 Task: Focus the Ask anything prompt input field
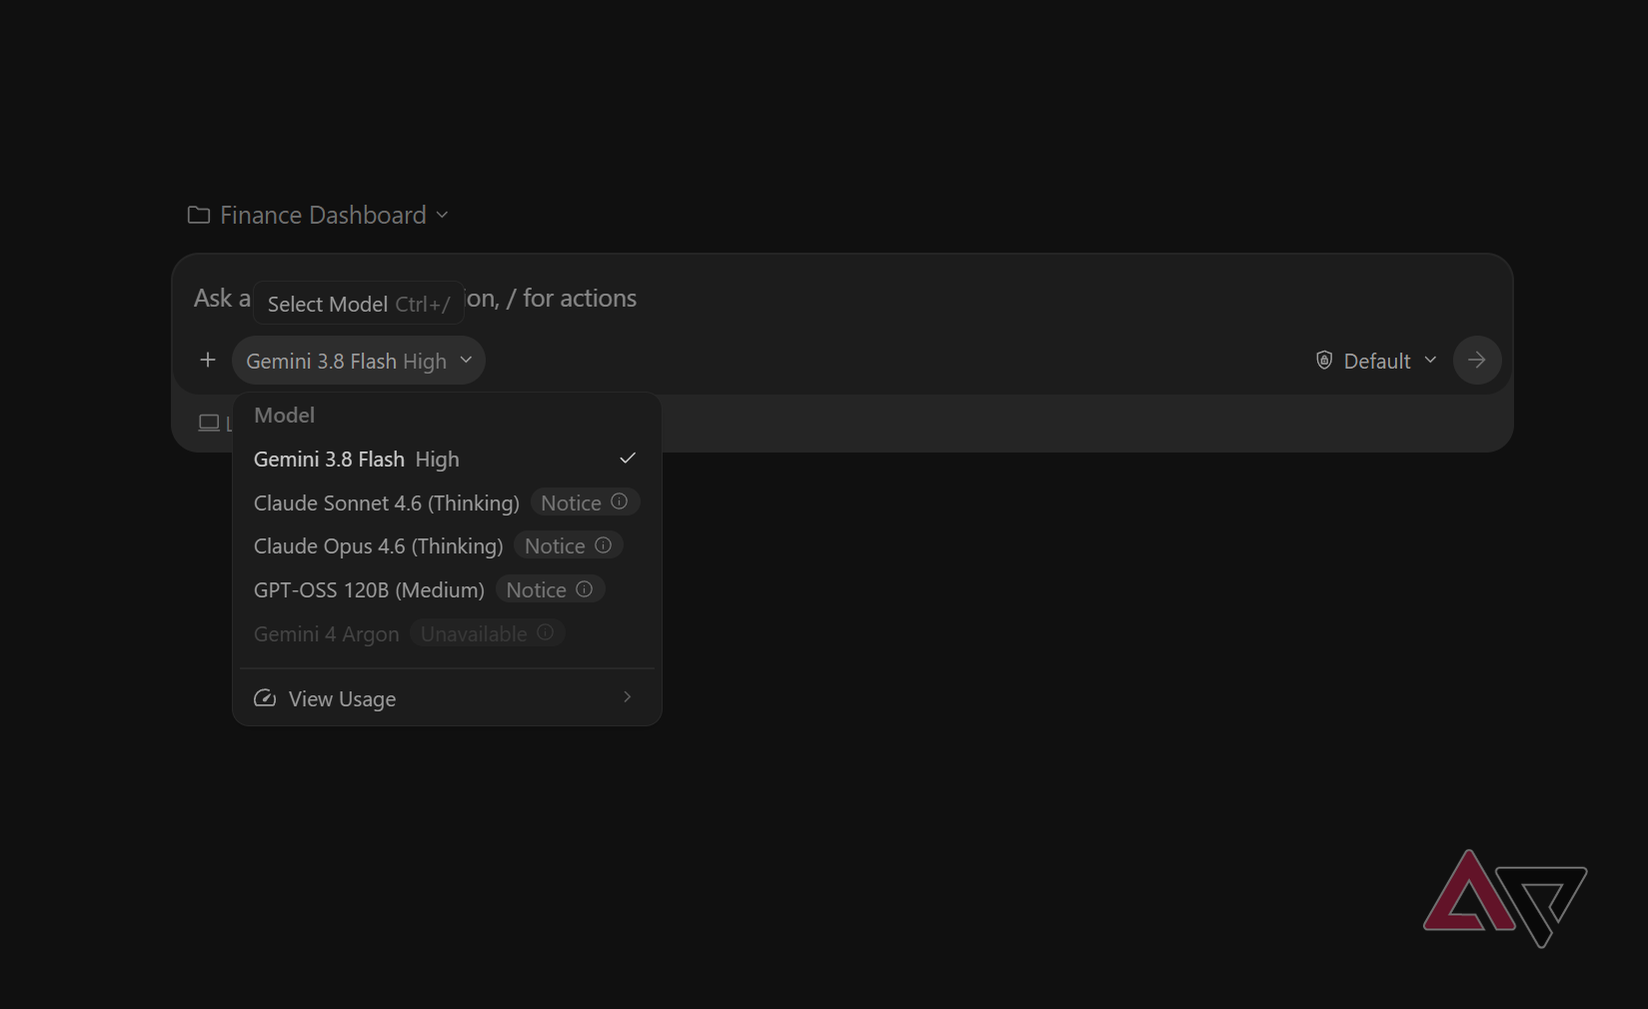[841, 298]
